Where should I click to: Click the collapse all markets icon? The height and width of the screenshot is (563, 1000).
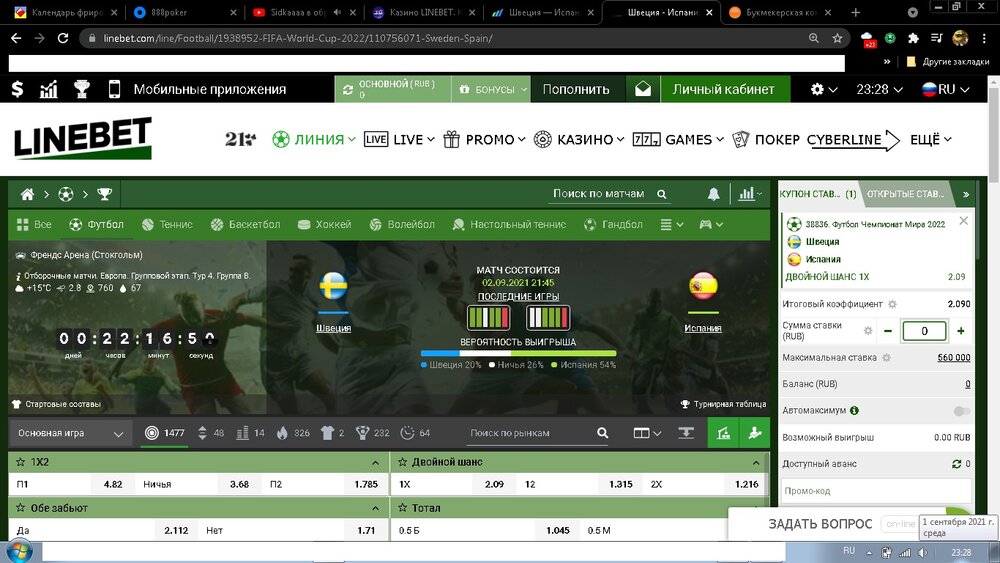(686, 433)
